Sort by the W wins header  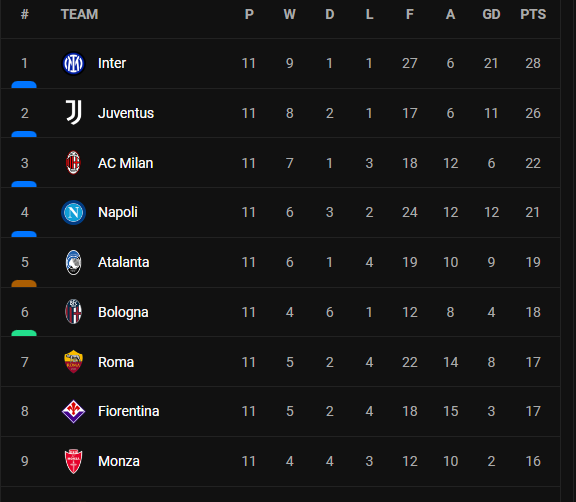pyautogui.click(x=289, y=14)
